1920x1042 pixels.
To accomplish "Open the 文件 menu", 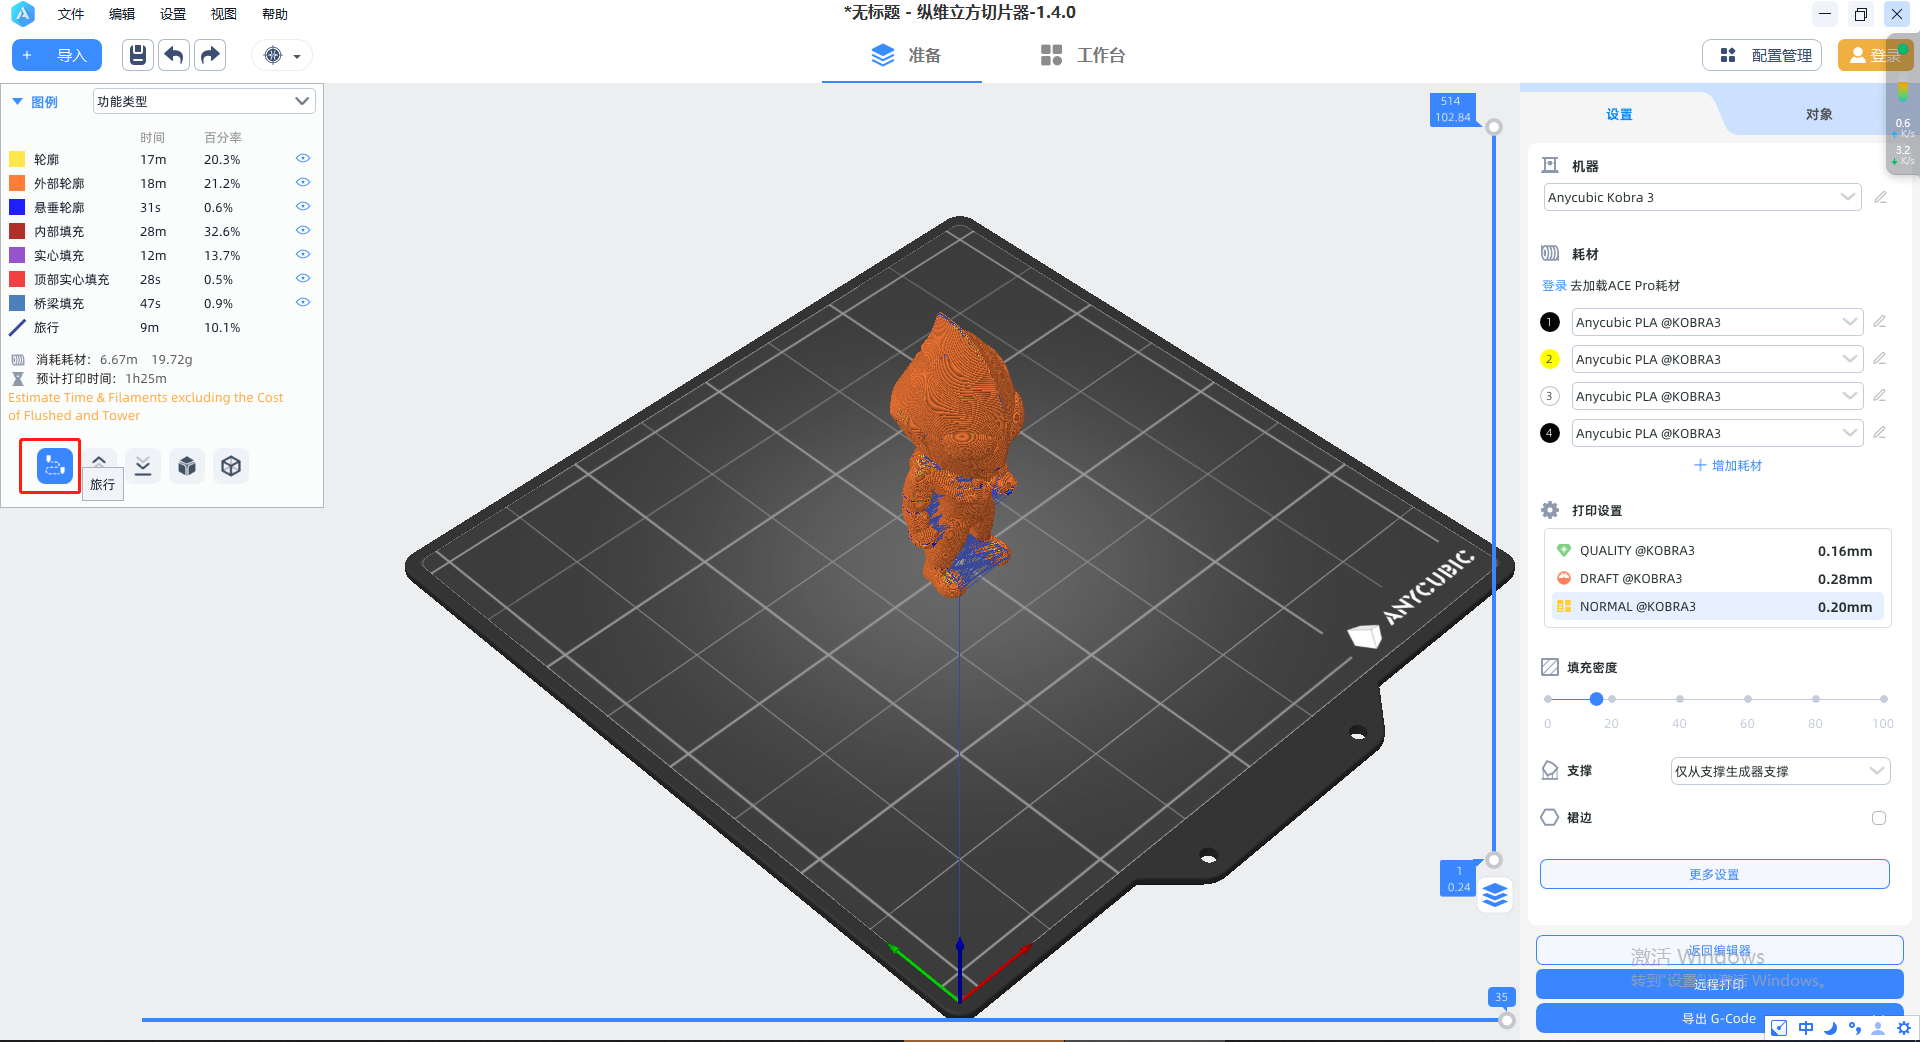I will (x=71, y=14).
